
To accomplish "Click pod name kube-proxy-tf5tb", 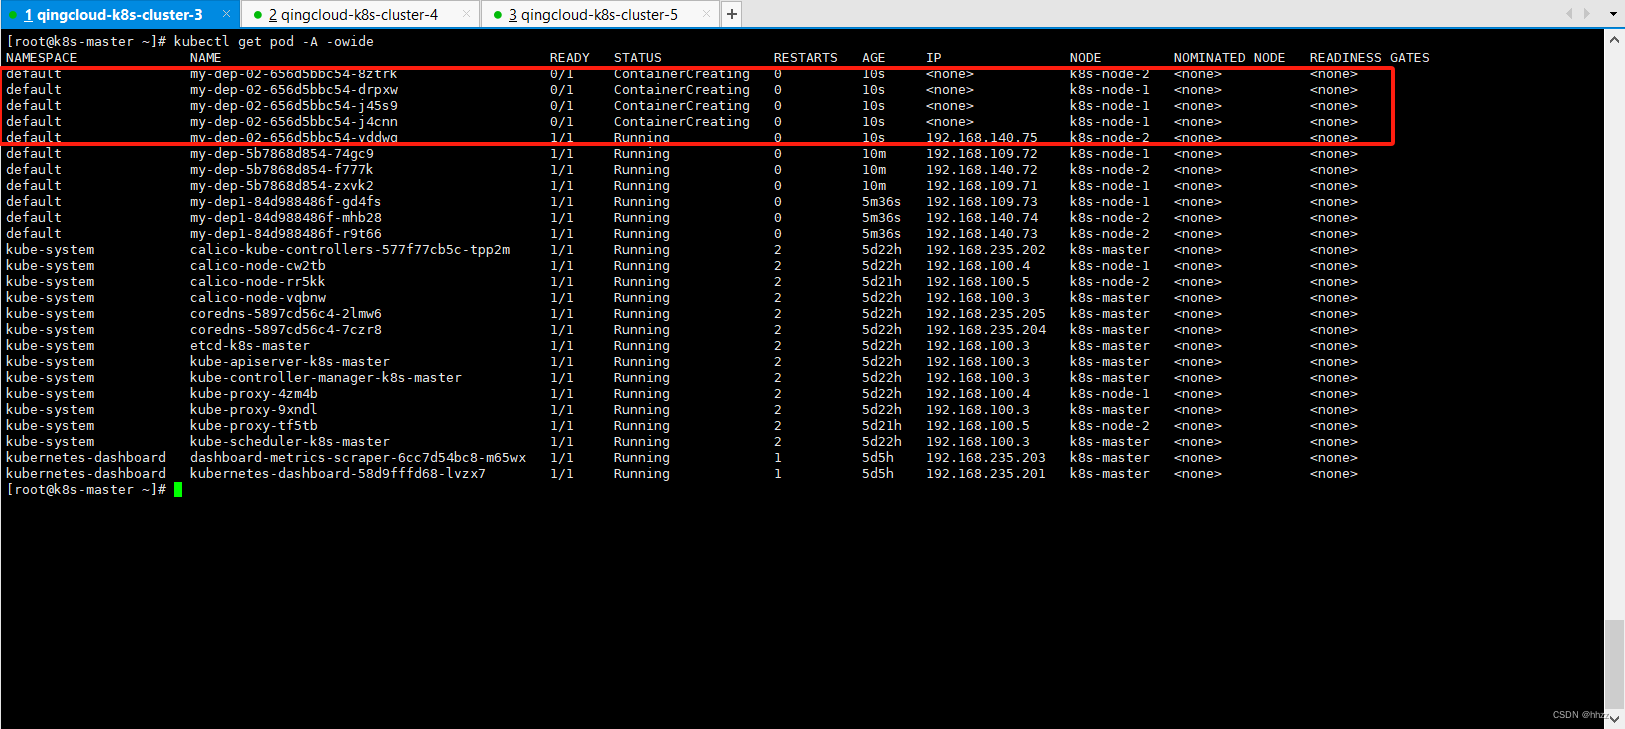I will point(254,426).
